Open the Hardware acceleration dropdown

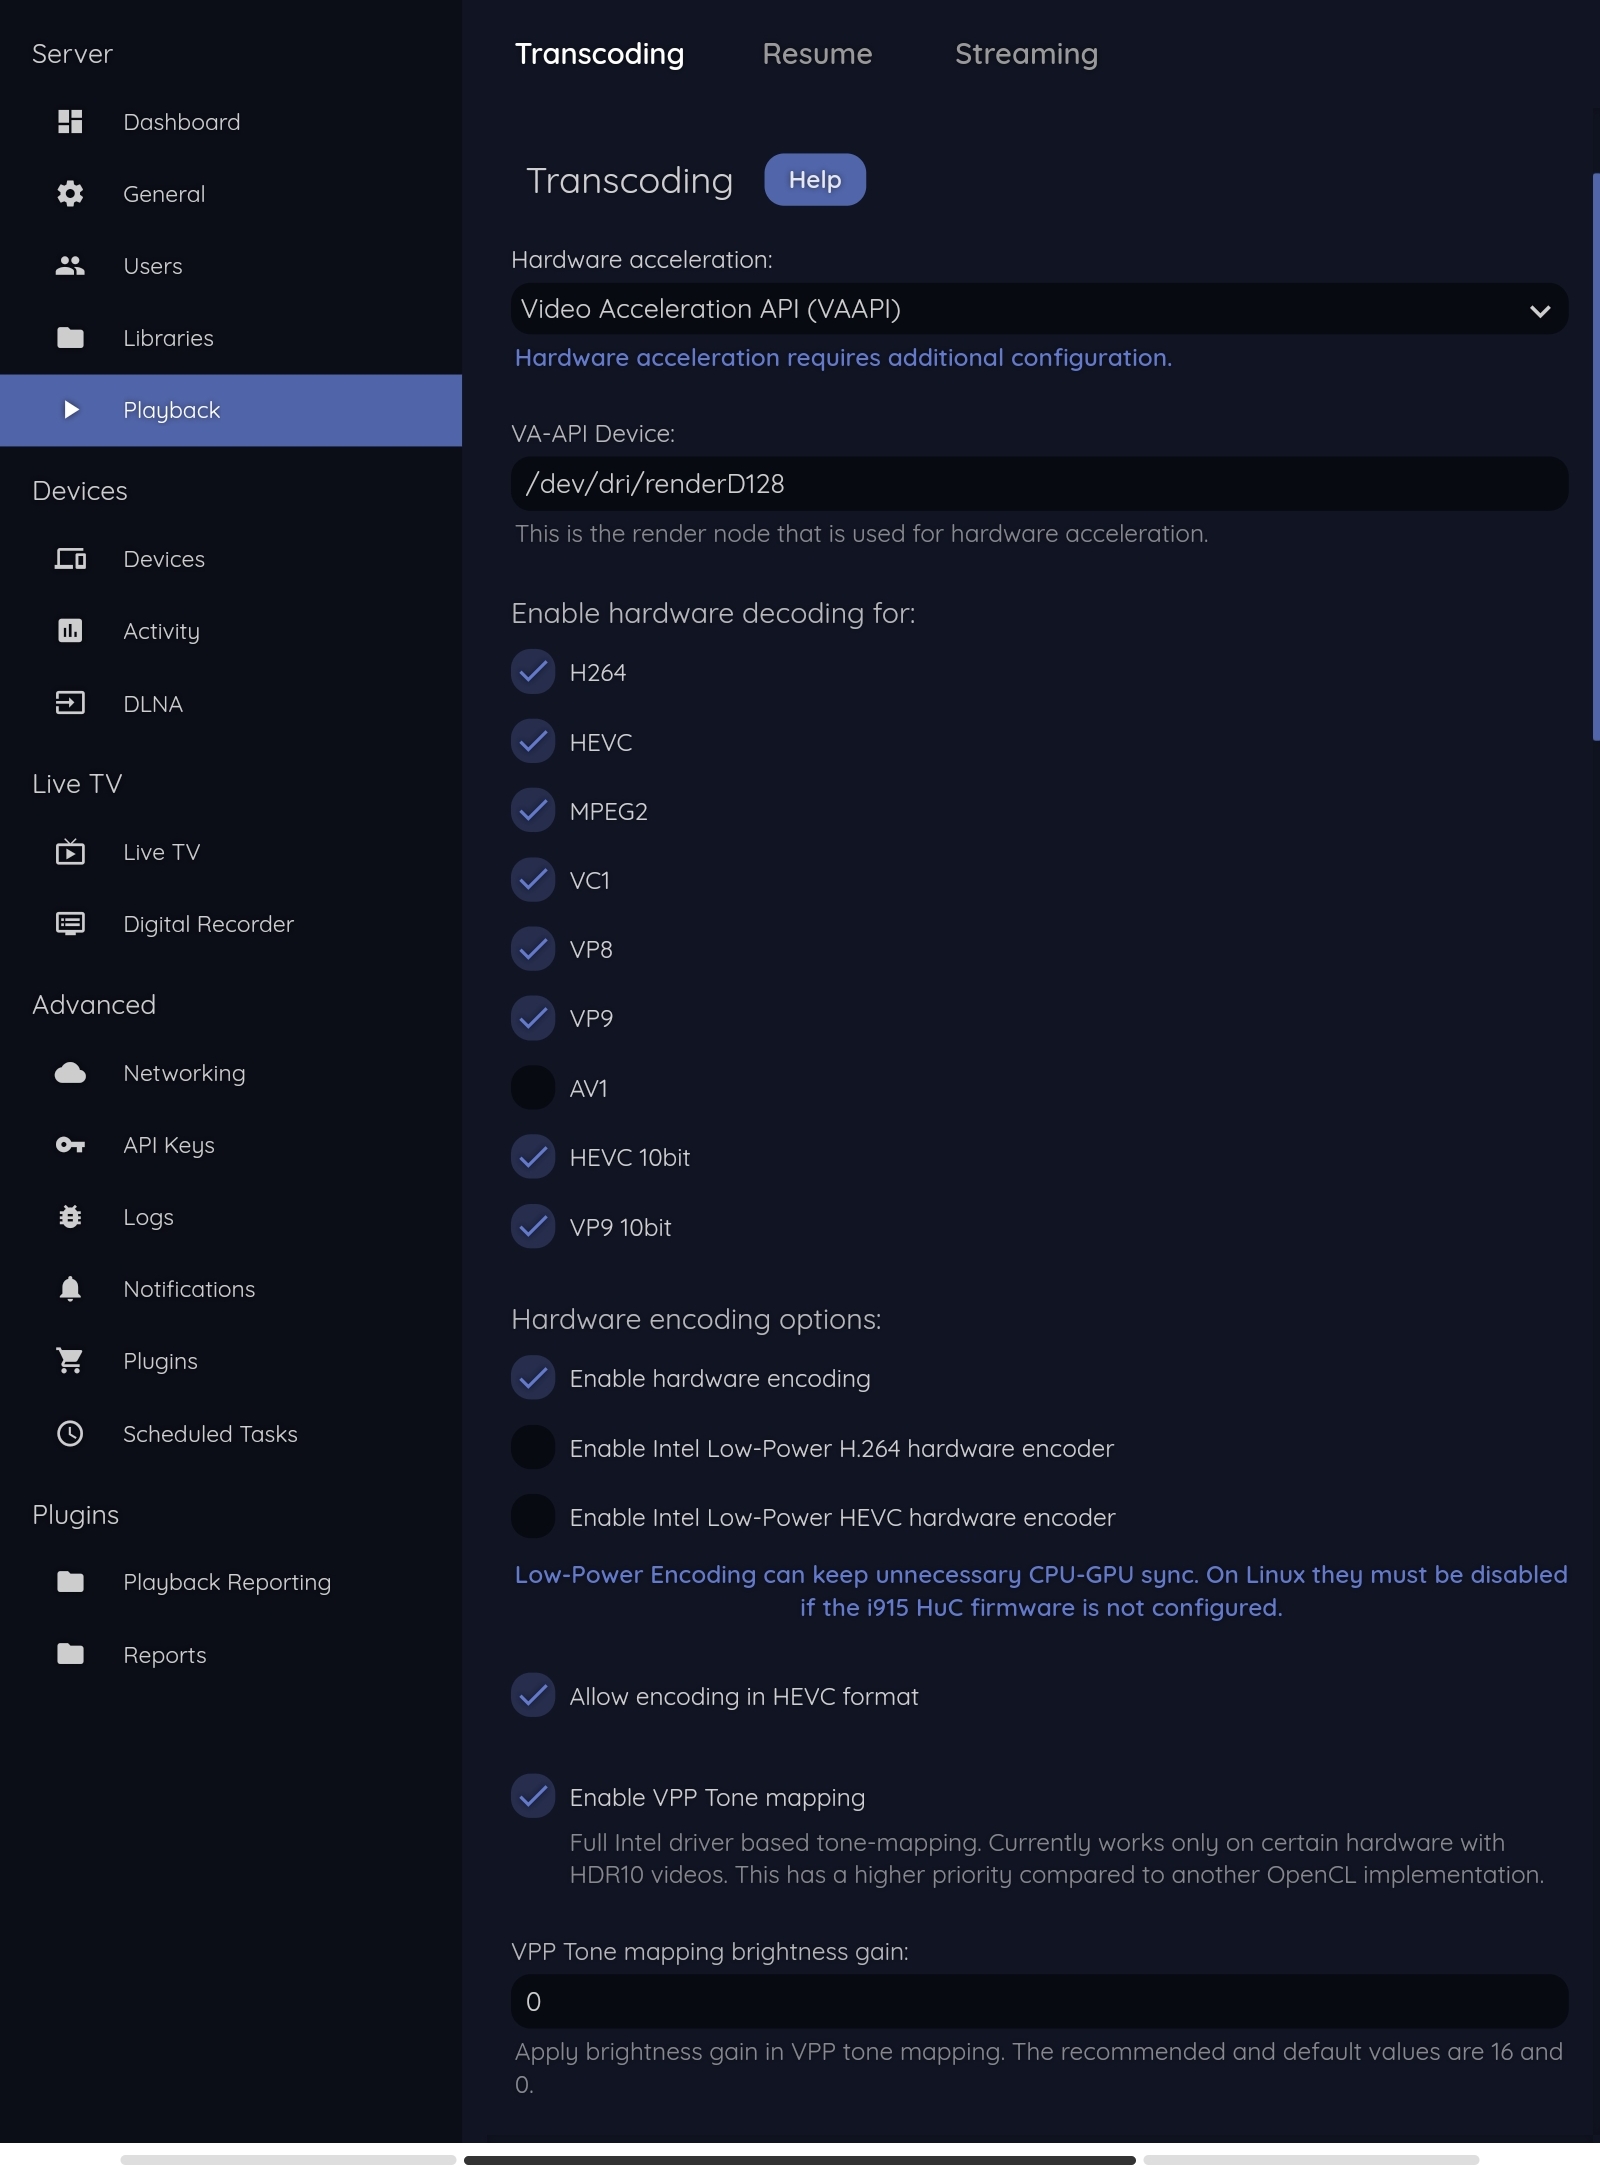pyautogui.click(x=1038, y=309)
